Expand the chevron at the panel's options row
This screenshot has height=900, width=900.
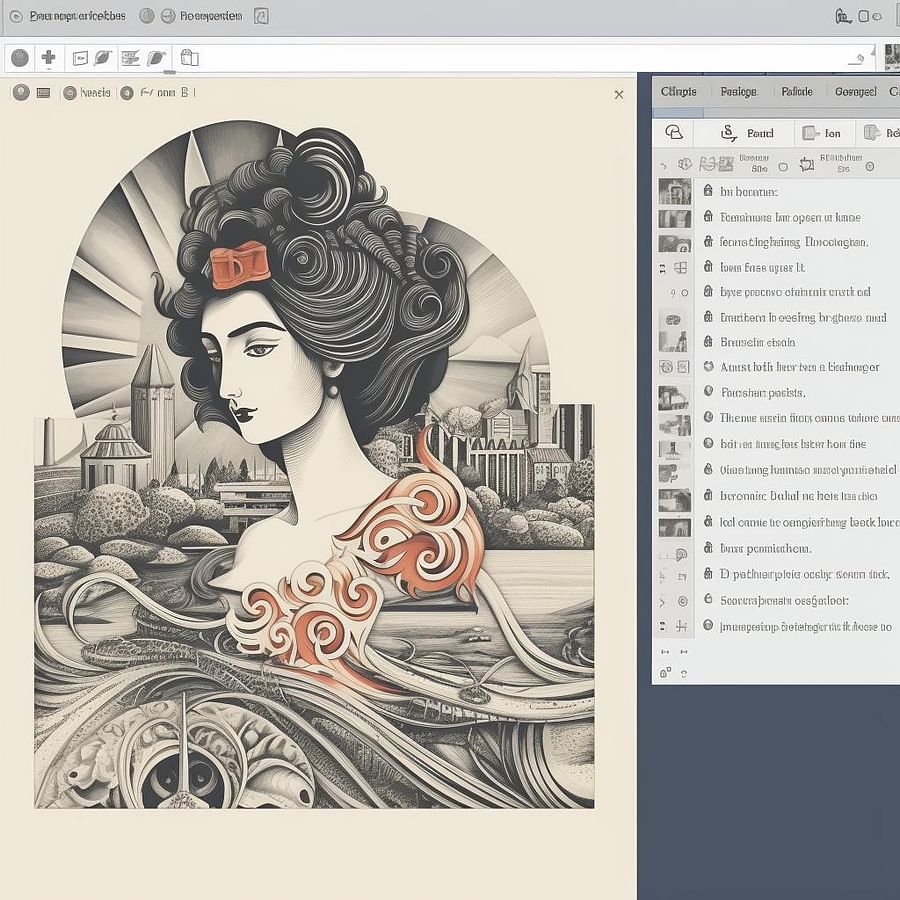coord(662,166)
